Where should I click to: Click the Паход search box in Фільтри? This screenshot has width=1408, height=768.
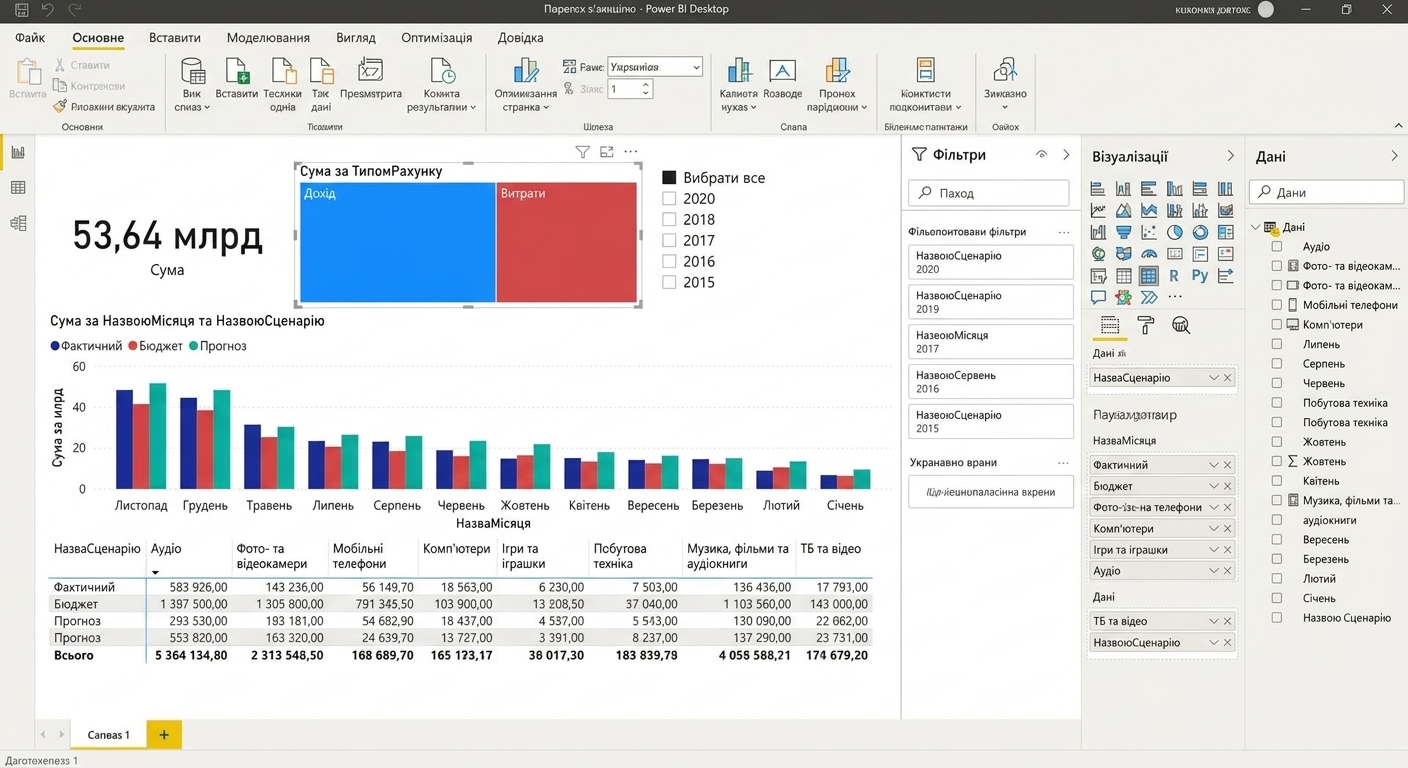pos(988,193)
